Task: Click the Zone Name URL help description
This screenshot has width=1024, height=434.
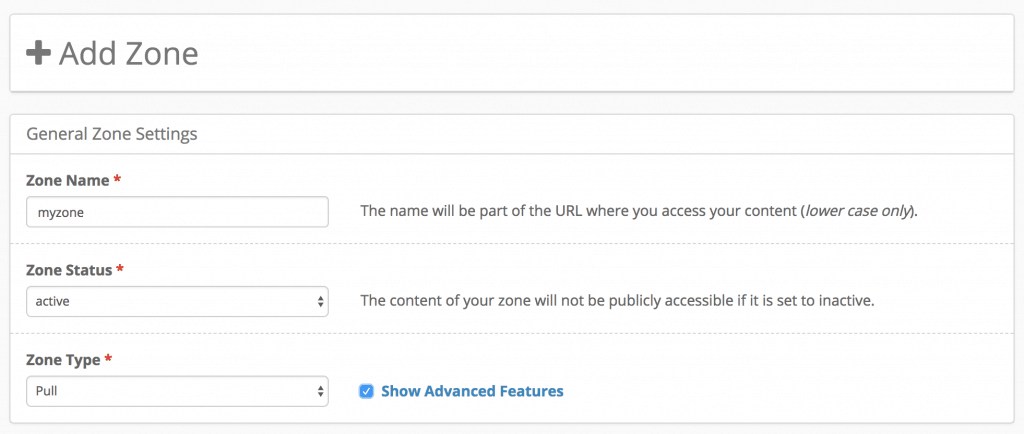Action: tap(580, 212)
